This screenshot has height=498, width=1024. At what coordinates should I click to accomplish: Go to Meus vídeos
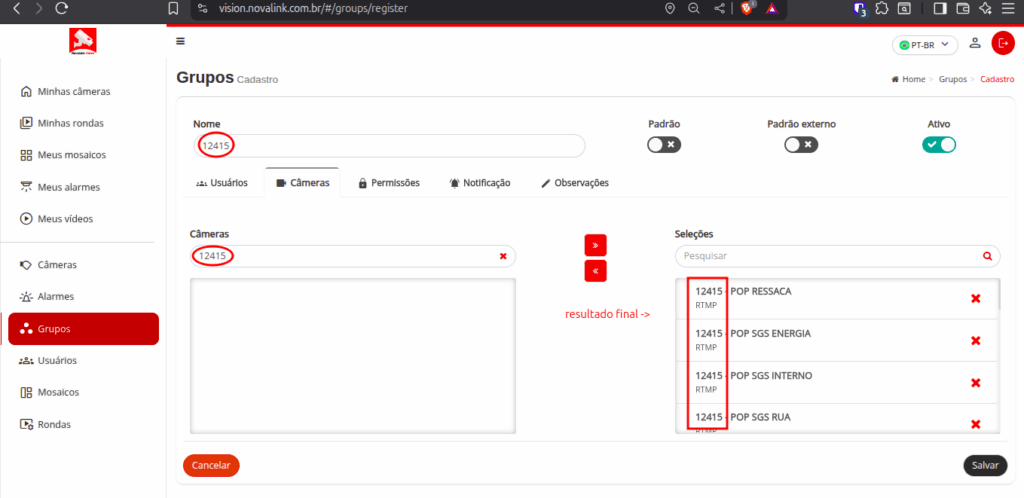pos(83,218)
